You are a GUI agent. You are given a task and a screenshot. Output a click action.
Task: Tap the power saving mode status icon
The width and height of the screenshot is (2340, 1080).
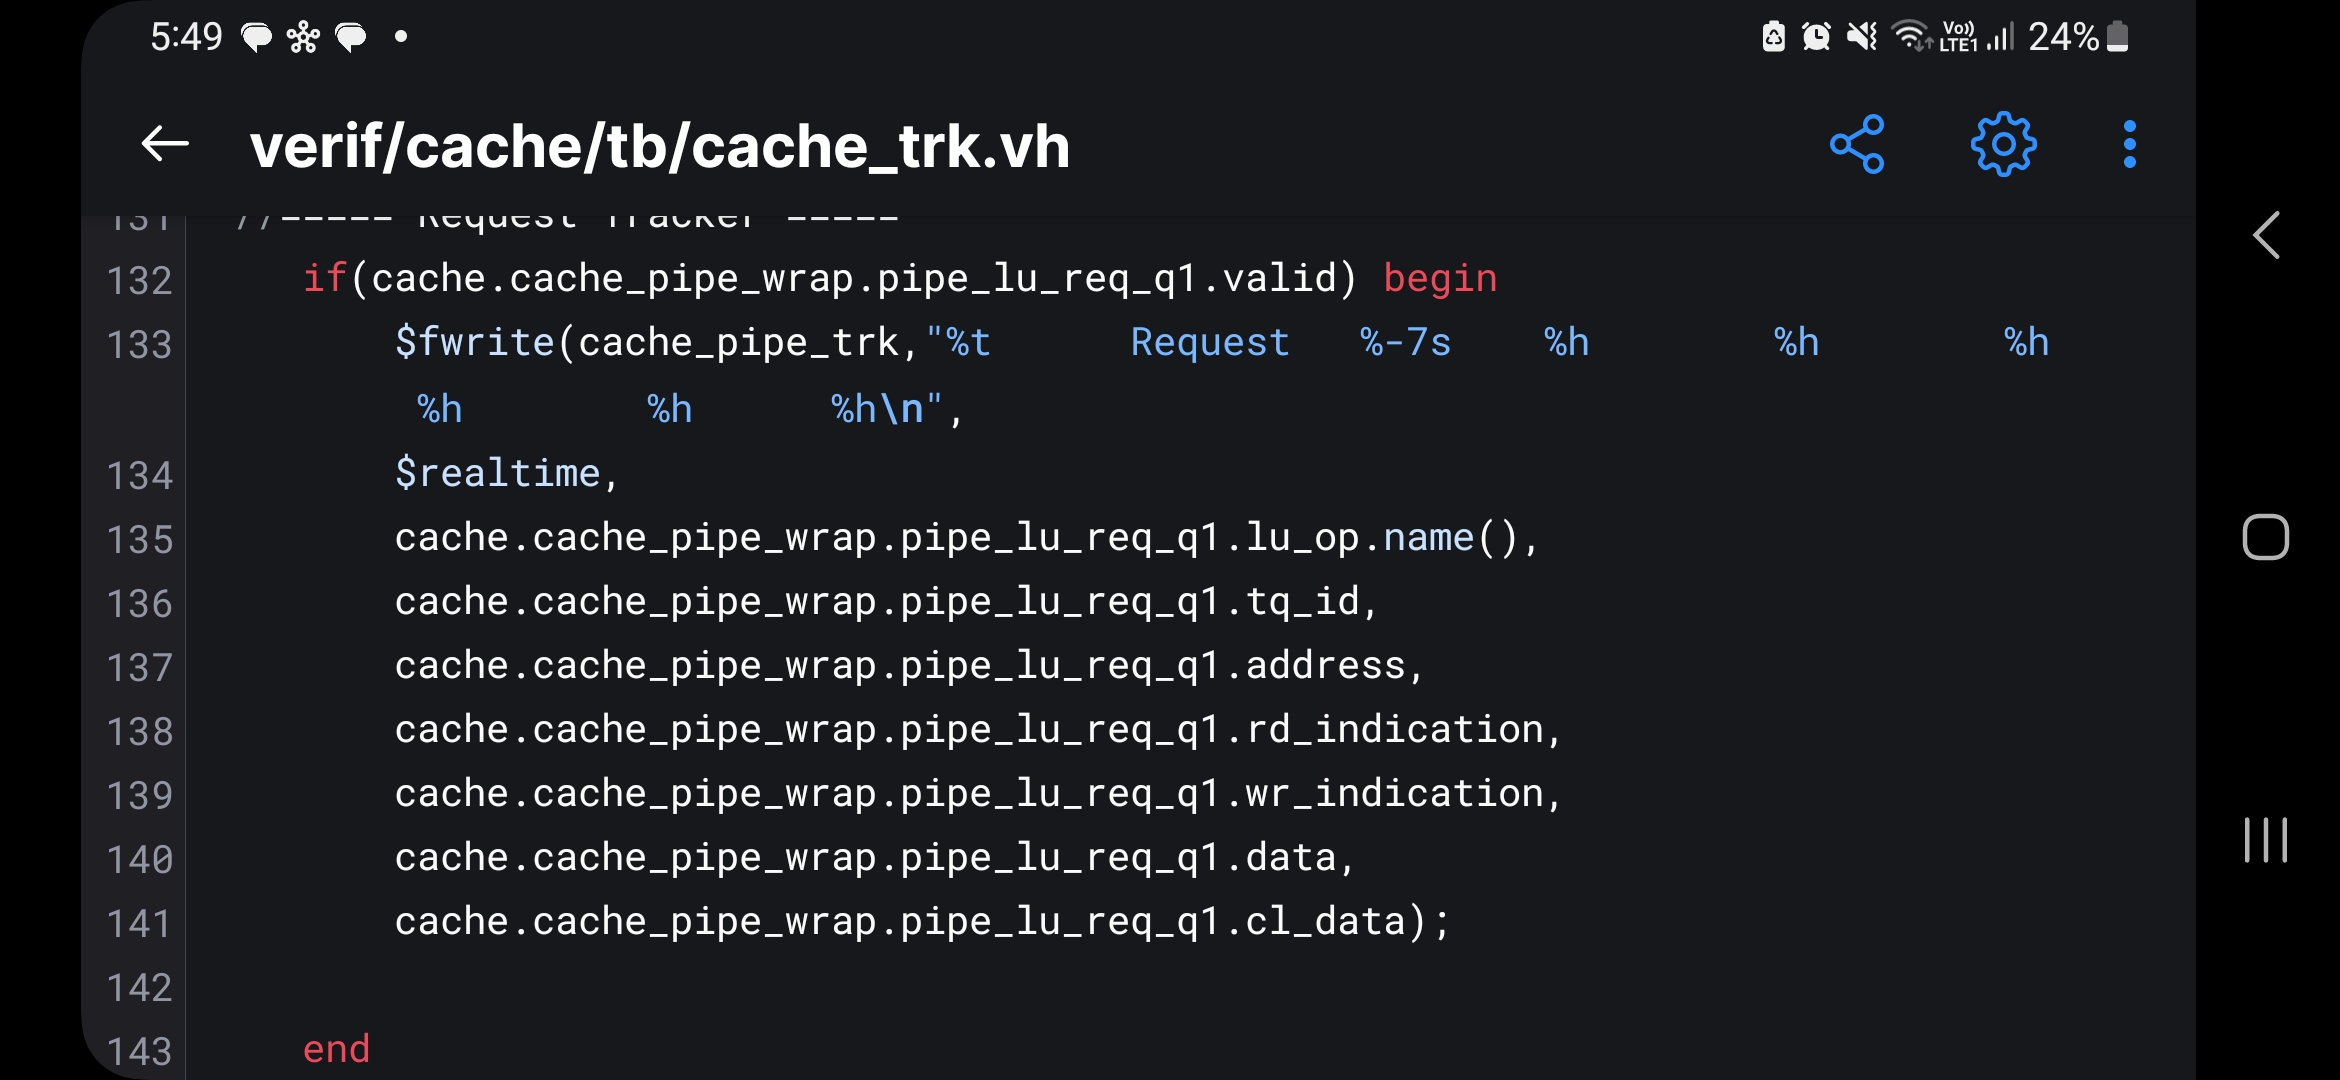point(1772,36)
